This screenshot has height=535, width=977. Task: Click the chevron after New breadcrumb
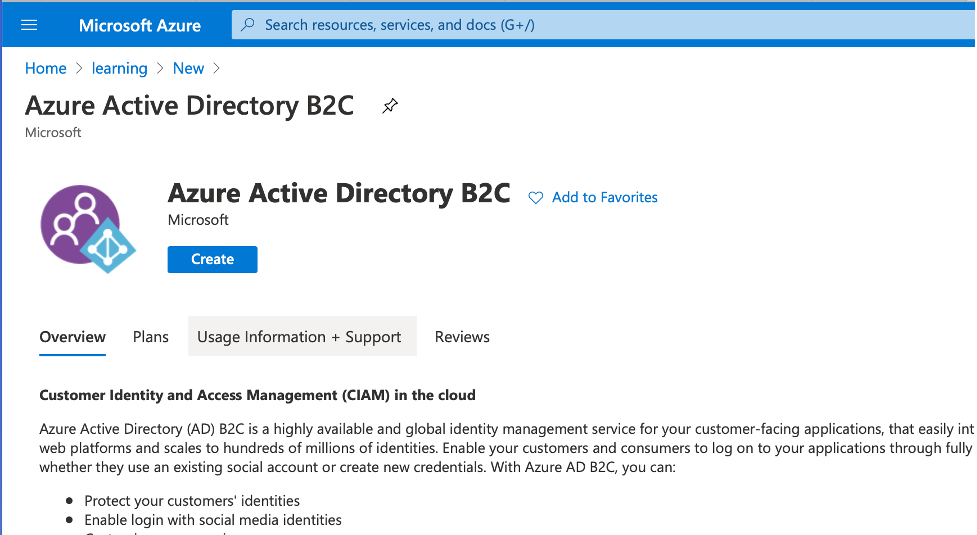coord(217,69)
